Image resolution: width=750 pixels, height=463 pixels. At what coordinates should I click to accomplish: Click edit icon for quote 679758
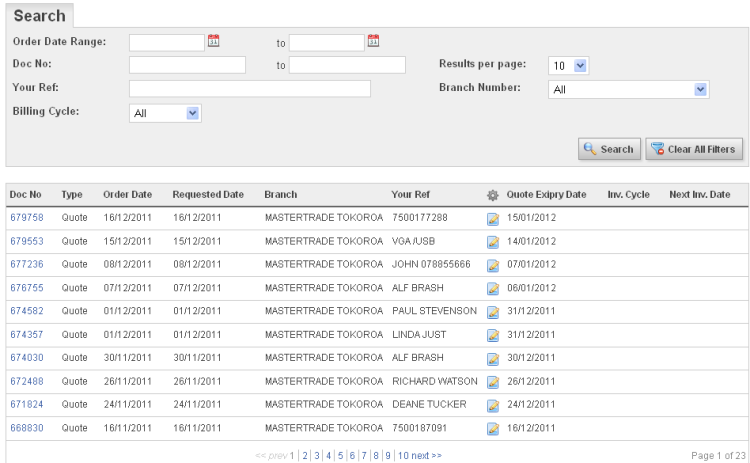coord(492,218)
